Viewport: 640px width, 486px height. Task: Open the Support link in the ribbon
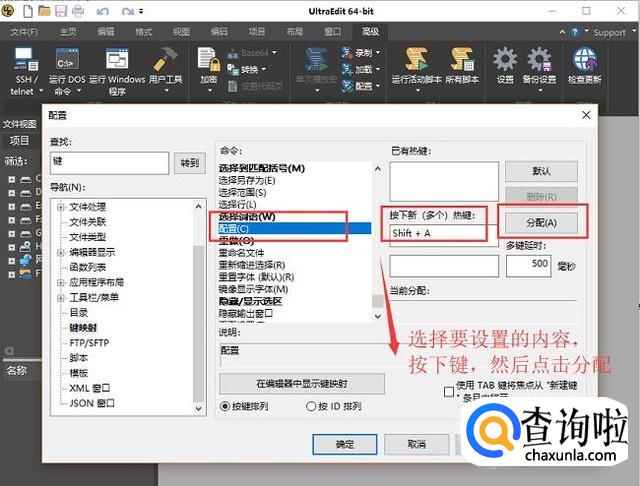[609, 33]
